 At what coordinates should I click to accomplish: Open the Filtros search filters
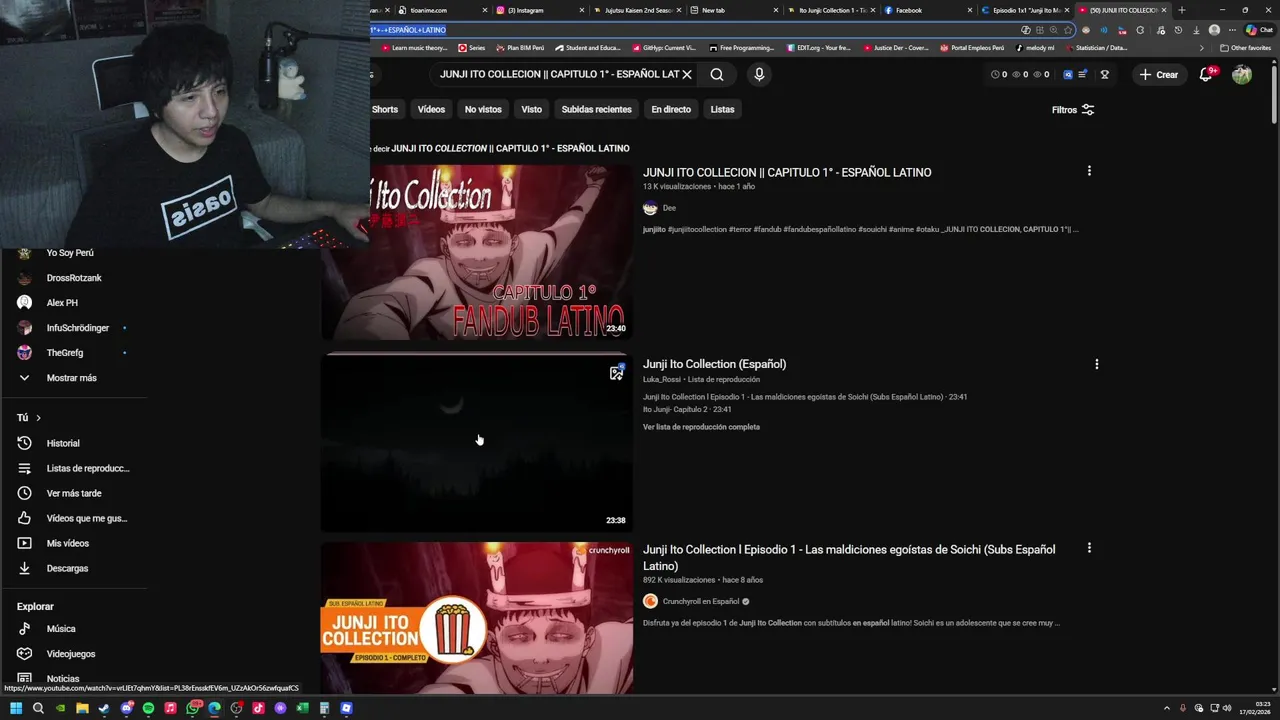click(1073, 110)
